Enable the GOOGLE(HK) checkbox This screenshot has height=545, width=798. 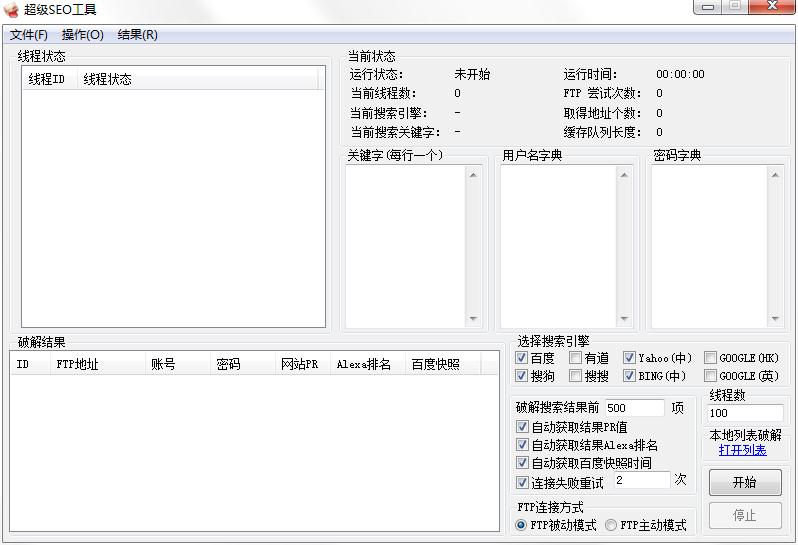tap(711, 358)
